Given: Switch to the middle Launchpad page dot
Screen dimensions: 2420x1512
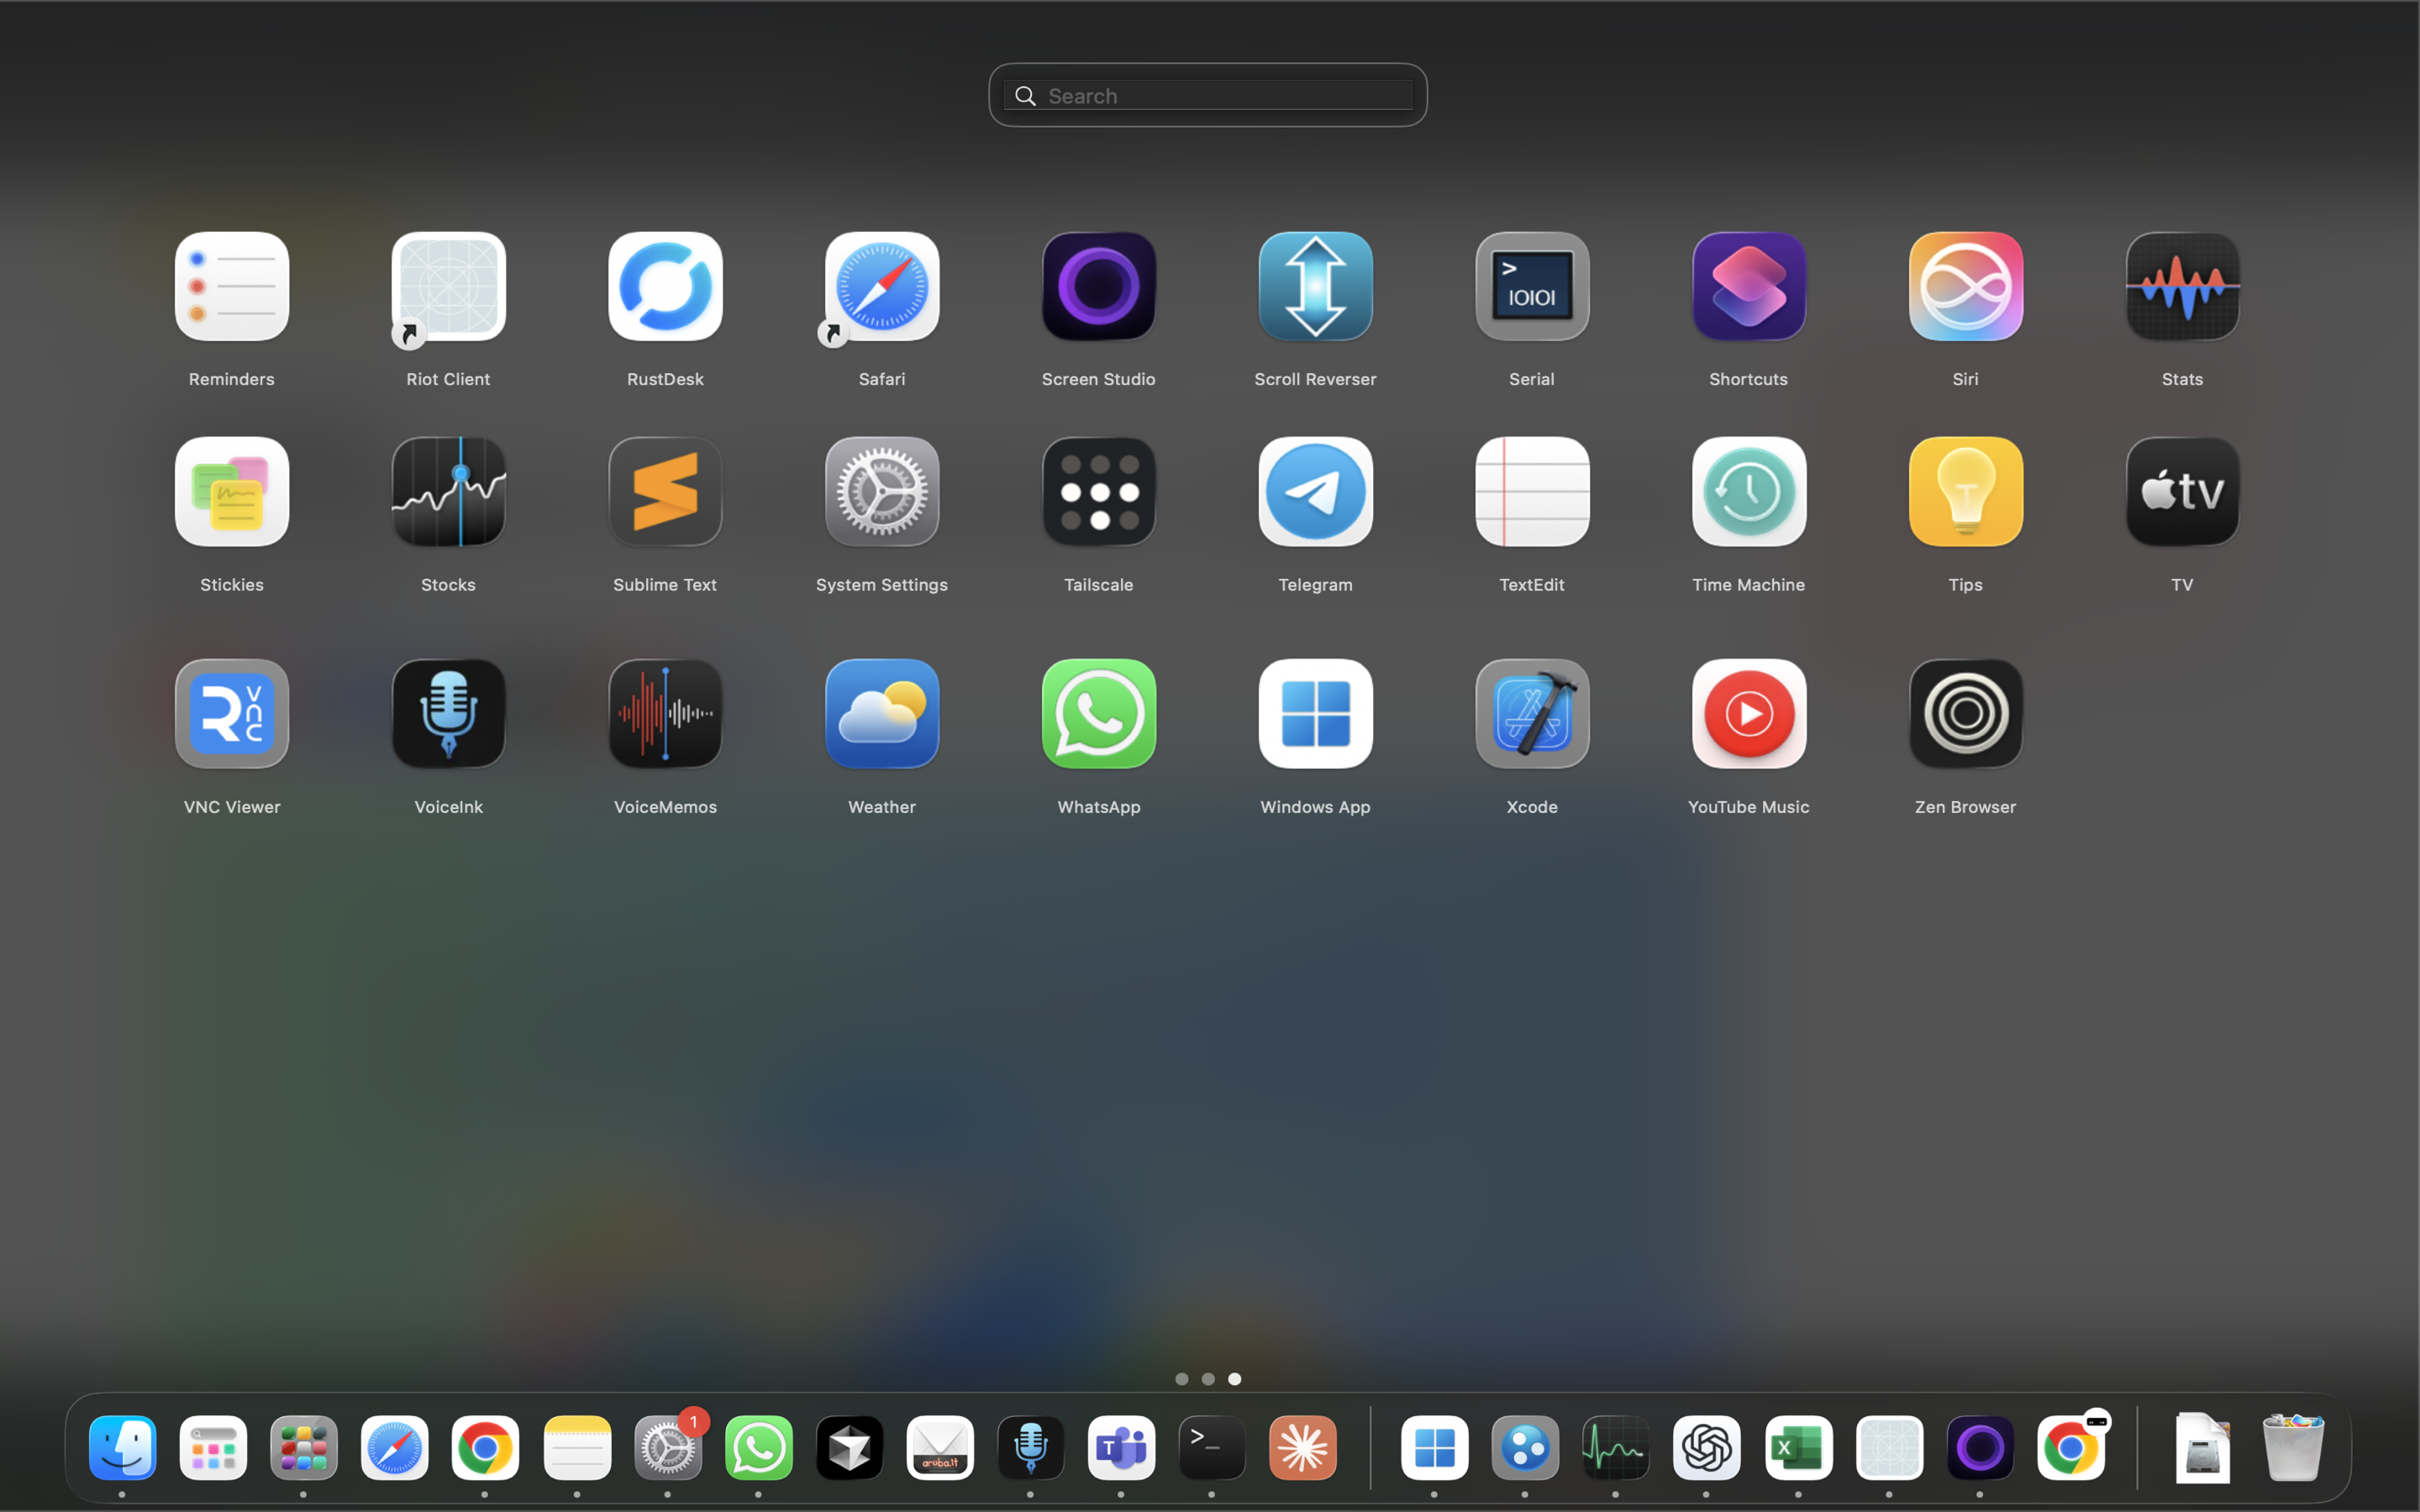Looking at the screenshot, I should tap(1208, 1379).
